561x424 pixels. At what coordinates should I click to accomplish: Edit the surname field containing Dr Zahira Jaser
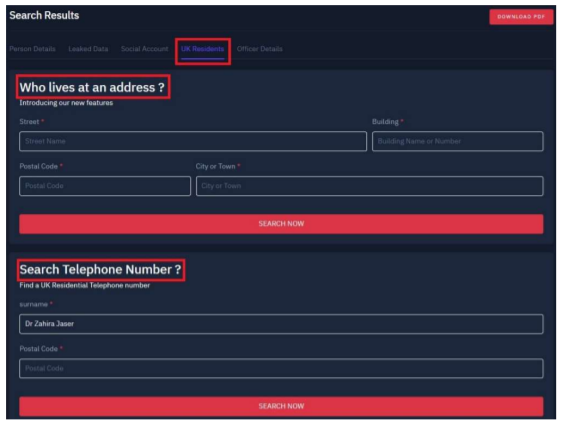click(x=281, y=324)
